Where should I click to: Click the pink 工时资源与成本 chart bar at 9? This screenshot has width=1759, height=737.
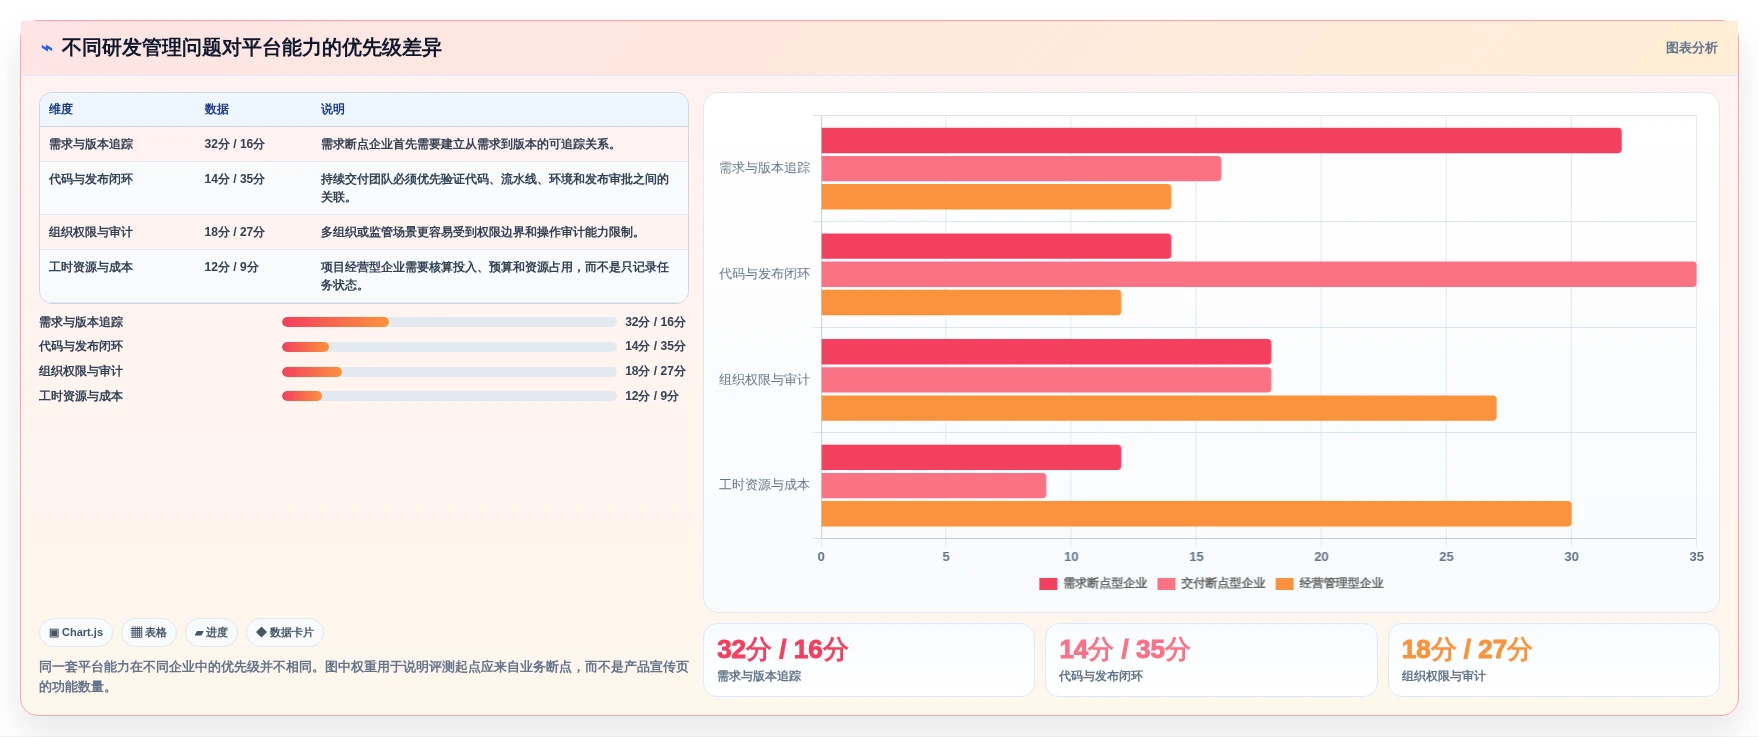[934, 486]
